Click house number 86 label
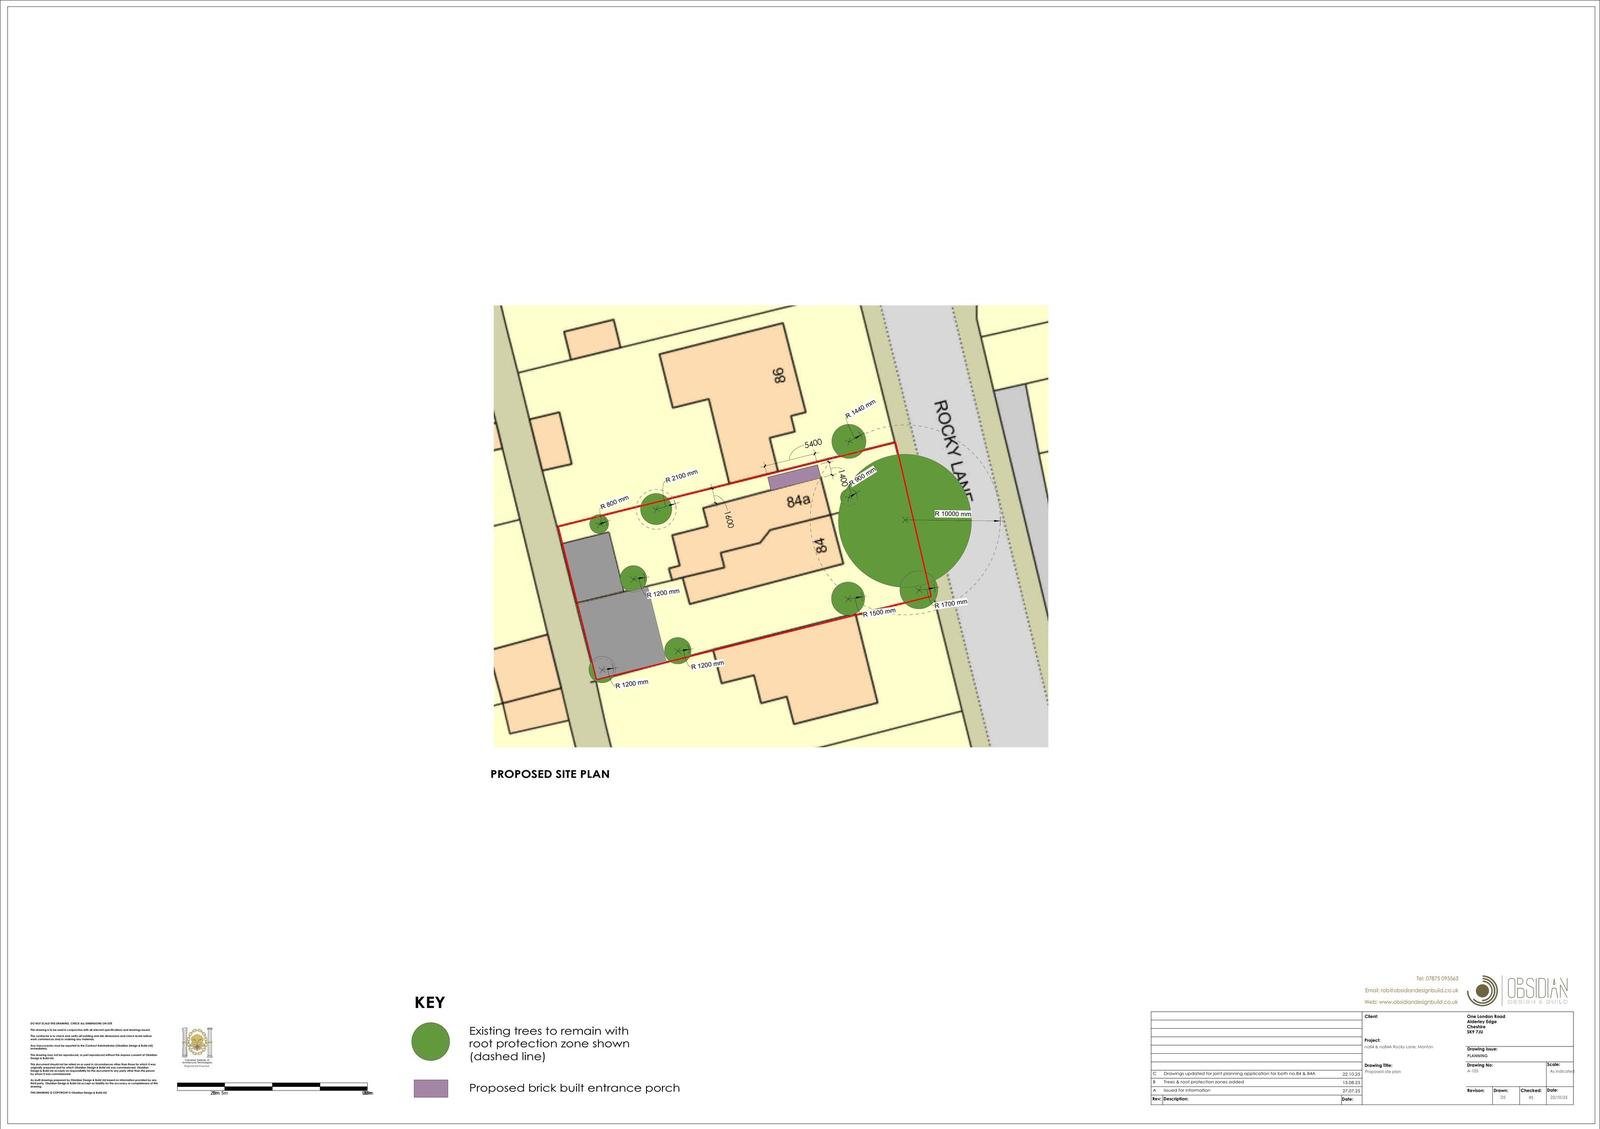Viewport: 1600px width, 1129px height. tap(779, 376)
